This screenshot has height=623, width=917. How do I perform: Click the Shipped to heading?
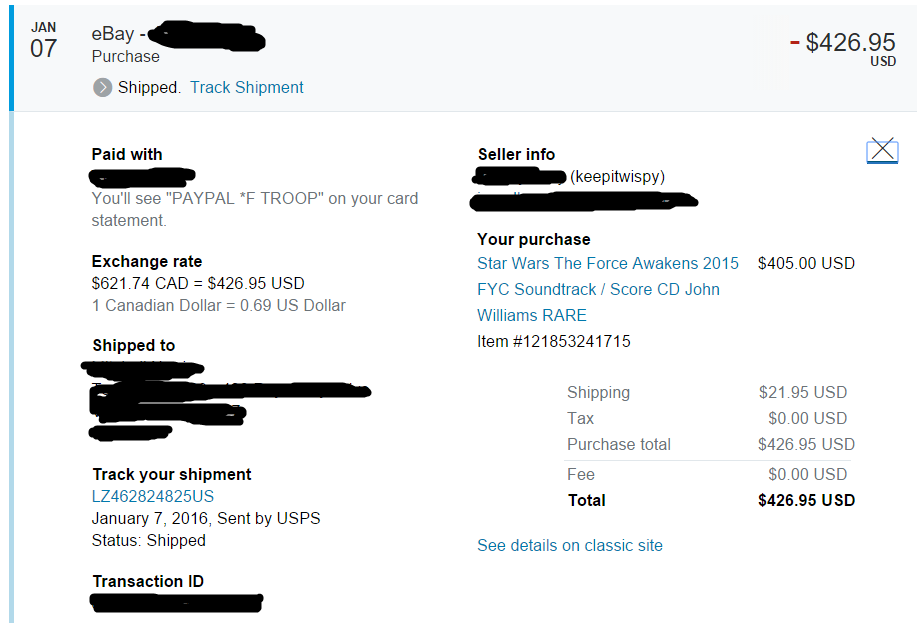click(134, 345)
